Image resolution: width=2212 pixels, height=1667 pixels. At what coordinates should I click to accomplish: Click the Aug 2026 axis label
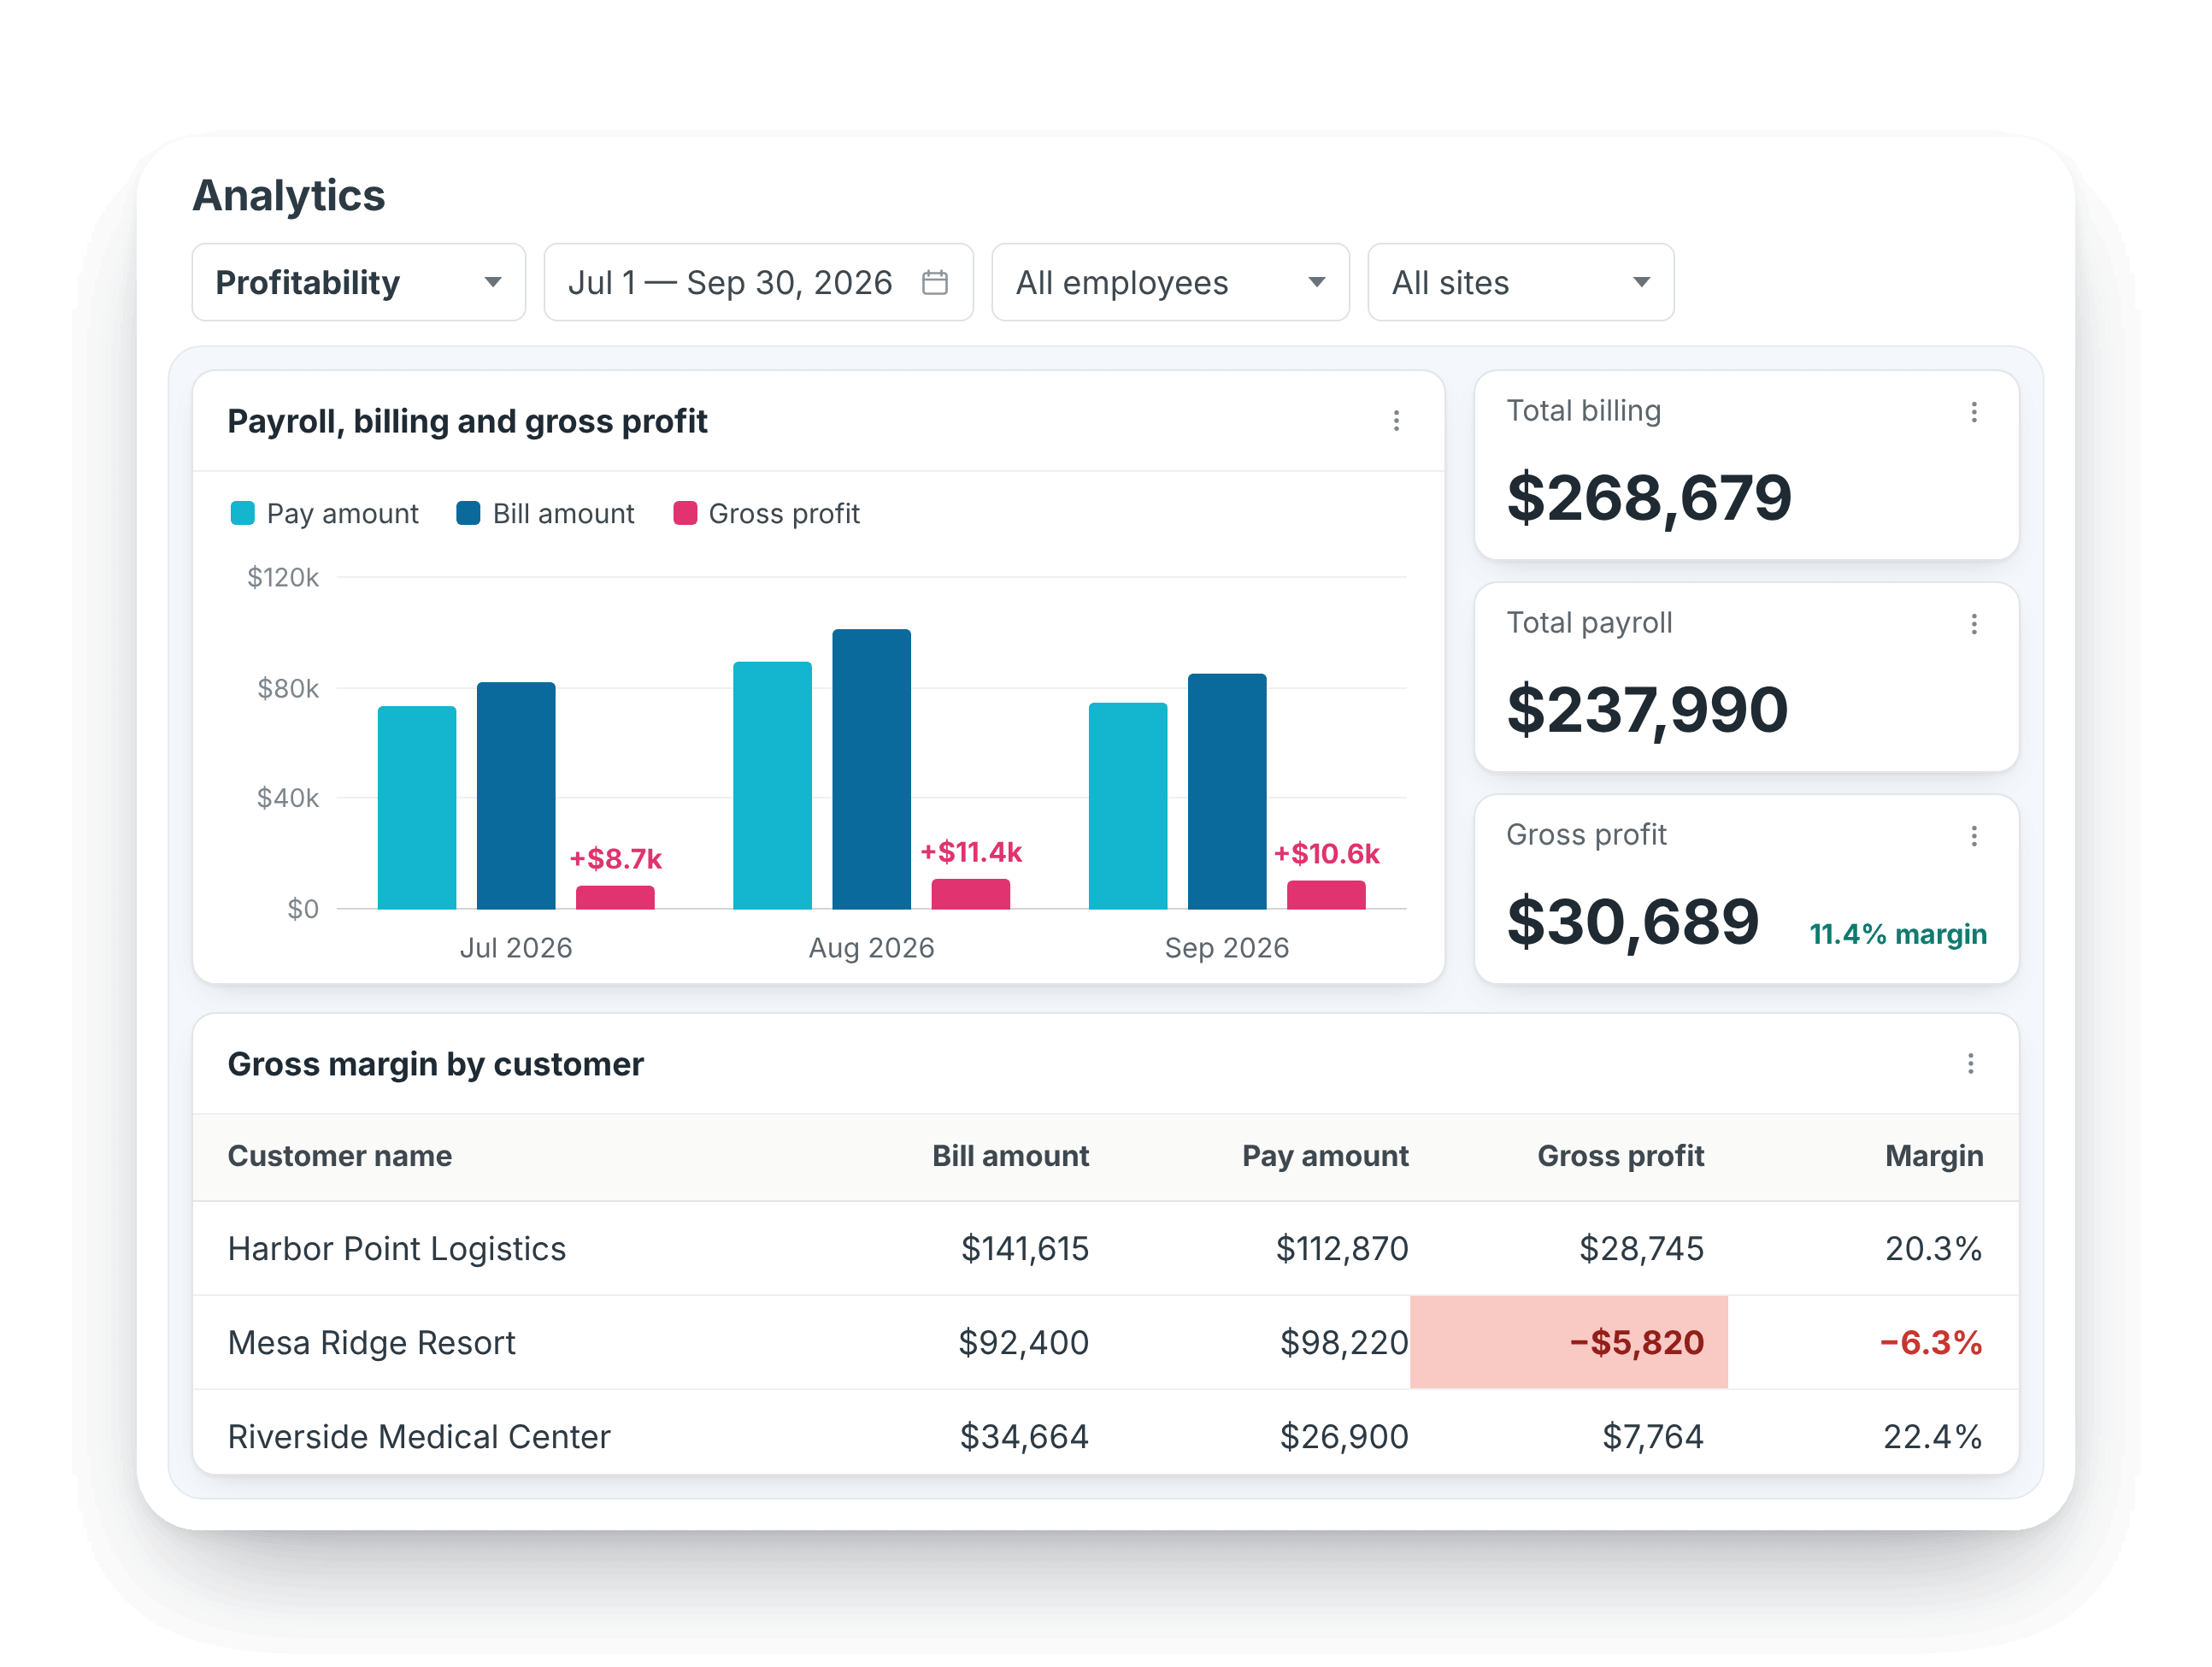(x=871, y=948)
